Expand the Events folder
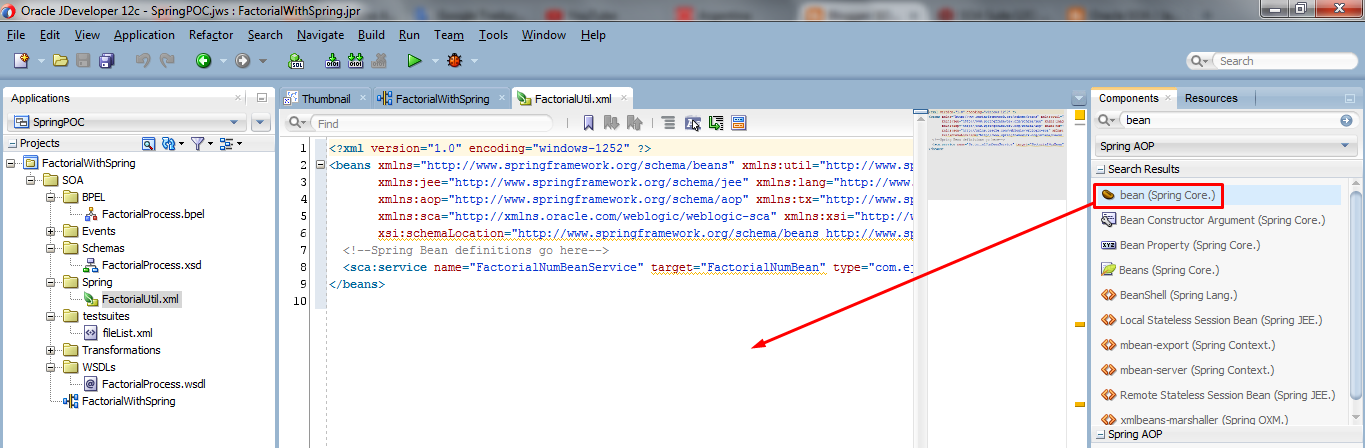Screen dimensions: 1365x448 tap(51, 231)
